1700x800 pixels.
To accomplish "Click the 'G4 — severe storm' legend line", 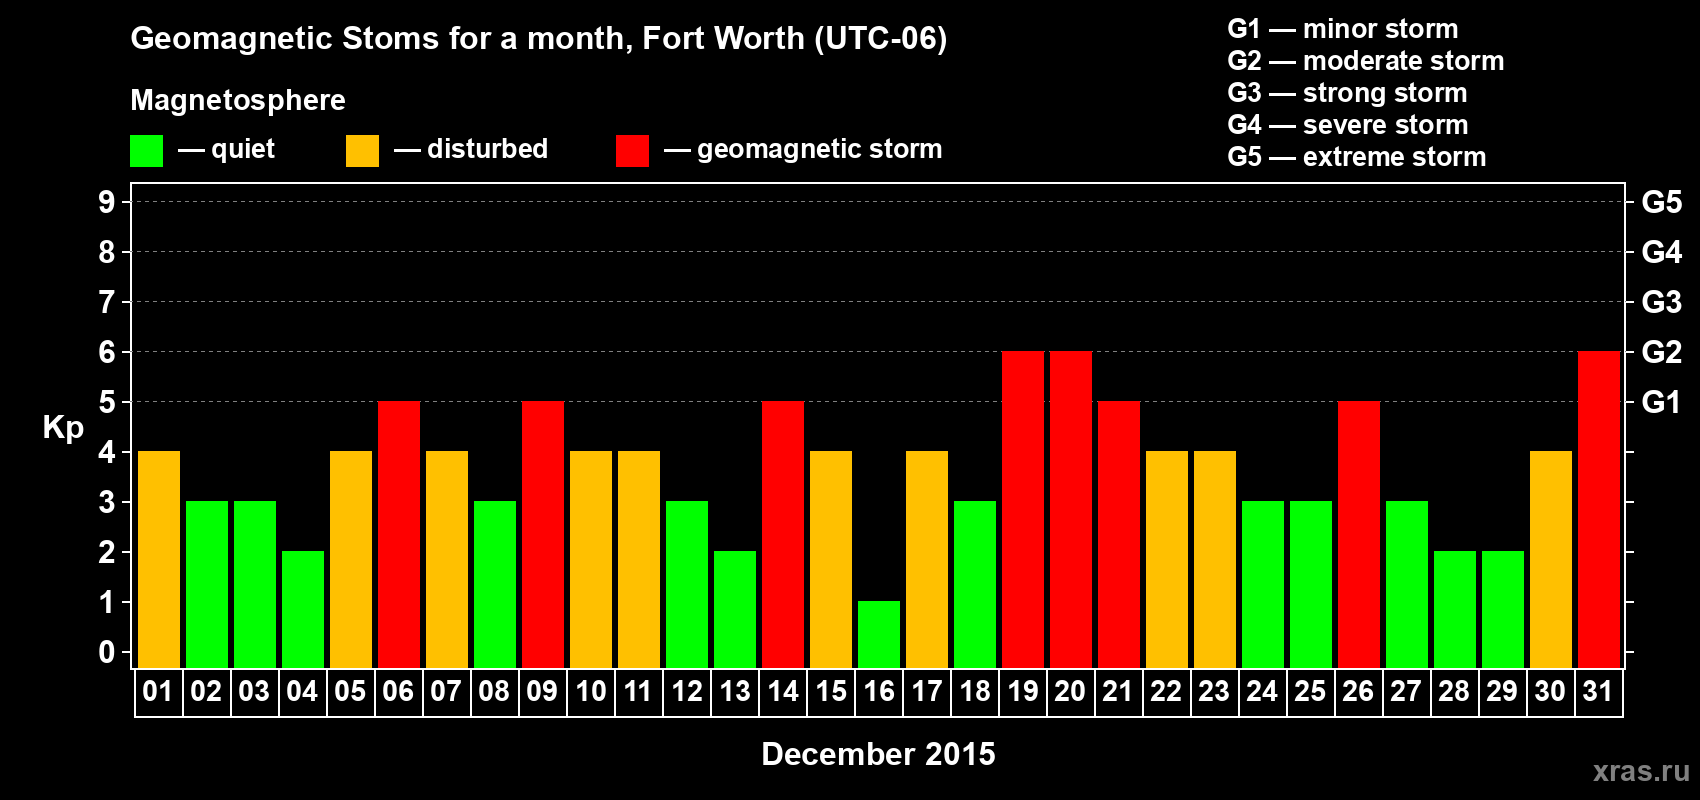I will click(1347, 125).
